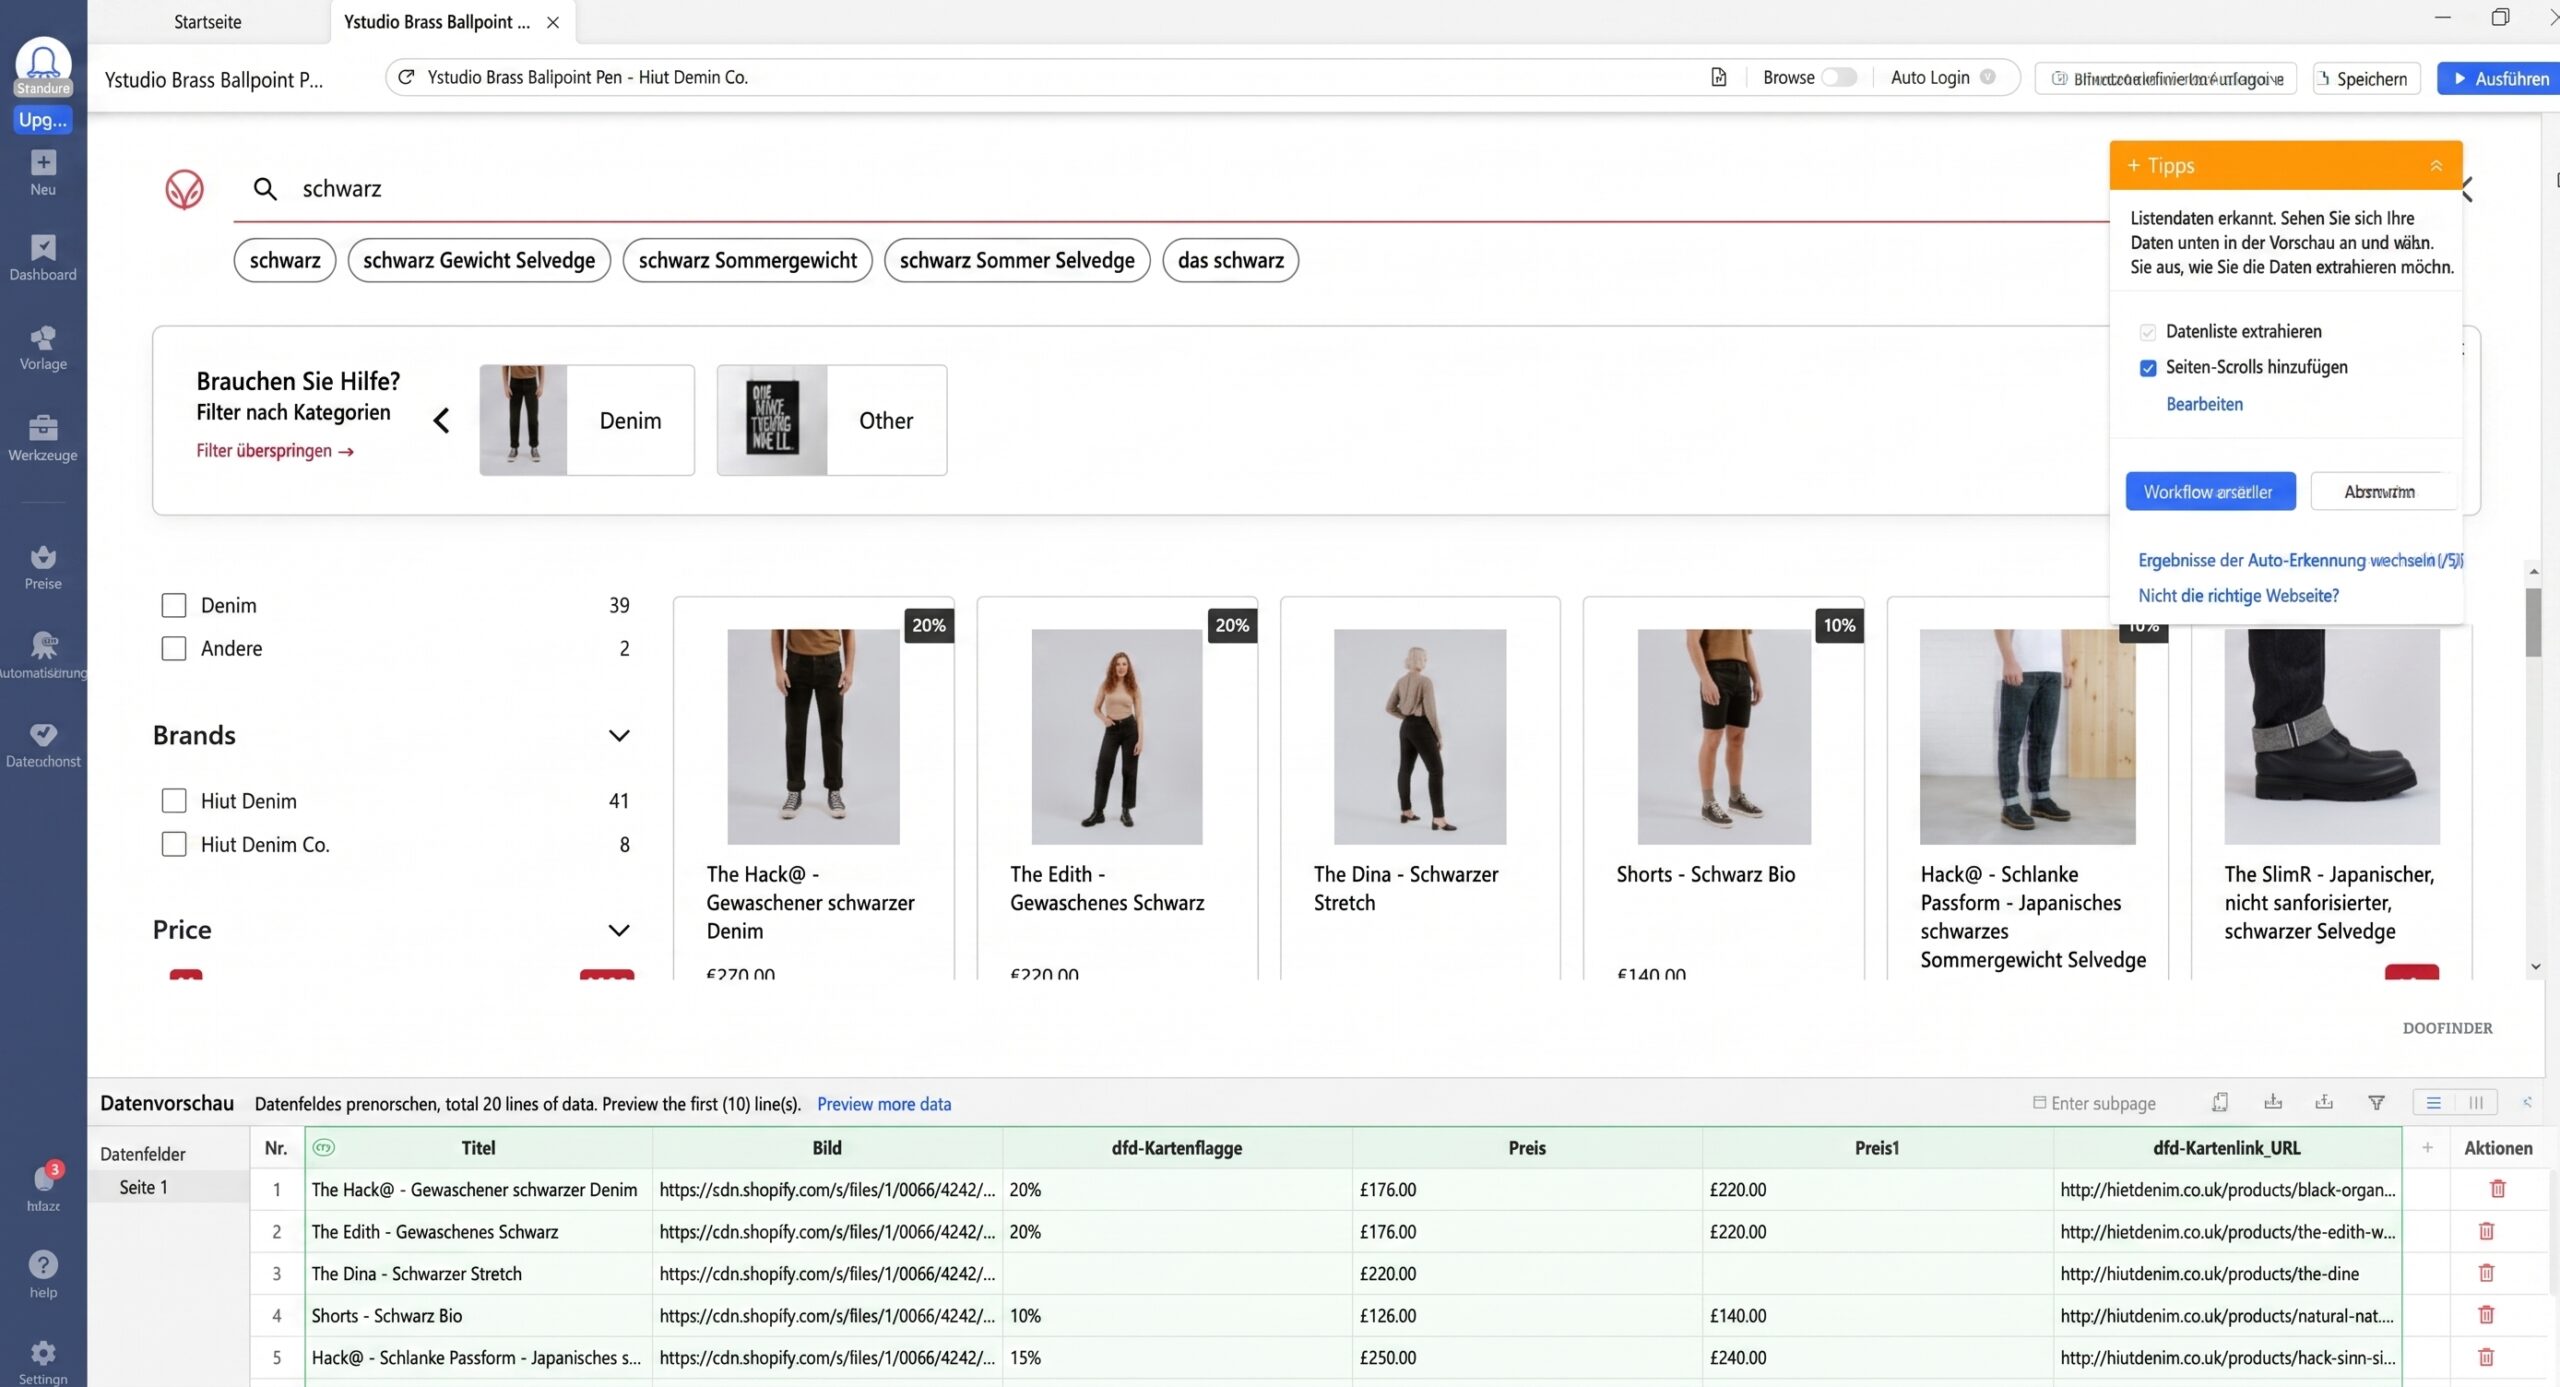Image resolution: width=2560 pixels, height=1387 pixels.
Task: Click the link icon in Titel header
Action: tap(323, 1147)
